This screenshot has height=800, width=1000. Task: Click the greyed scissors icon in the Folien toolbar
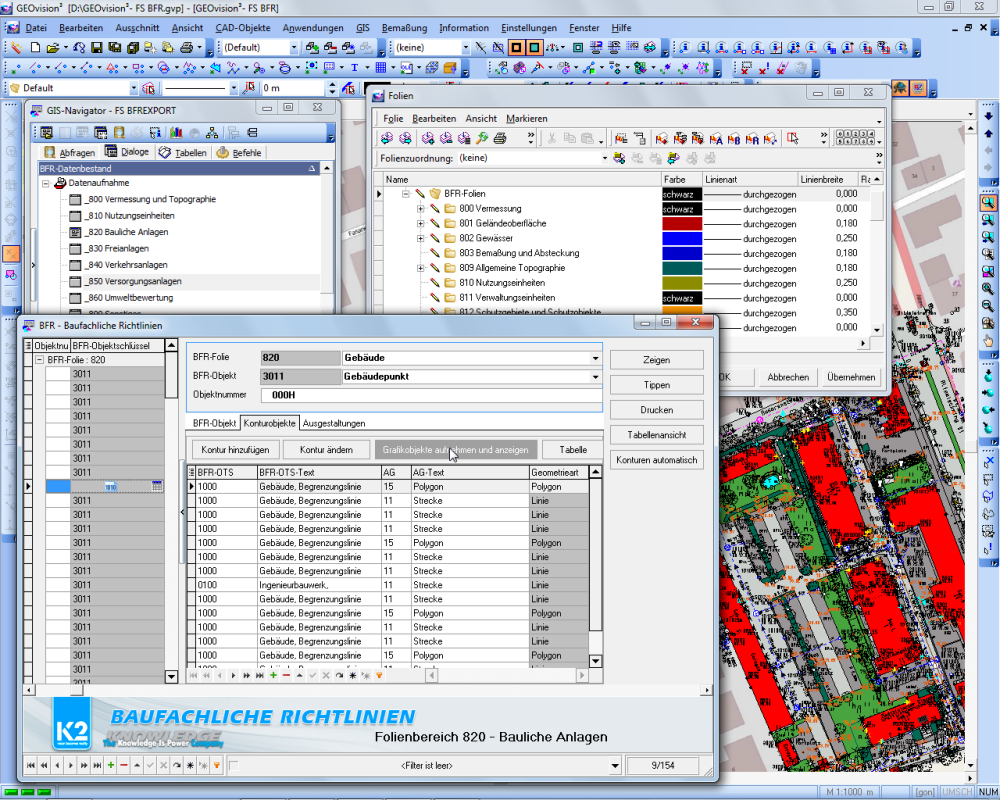click(x=552, y=138)
